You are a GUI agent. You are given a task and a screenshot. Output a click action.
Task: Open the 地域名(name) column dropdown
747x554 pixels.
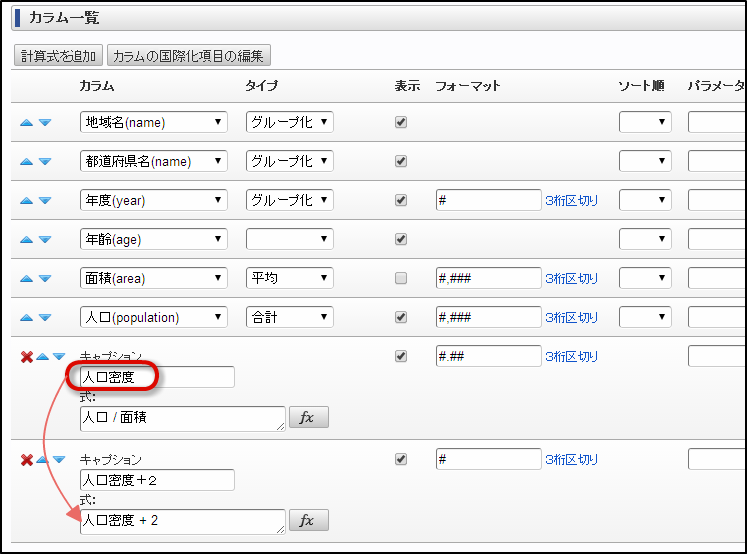[x=154, y=122]
